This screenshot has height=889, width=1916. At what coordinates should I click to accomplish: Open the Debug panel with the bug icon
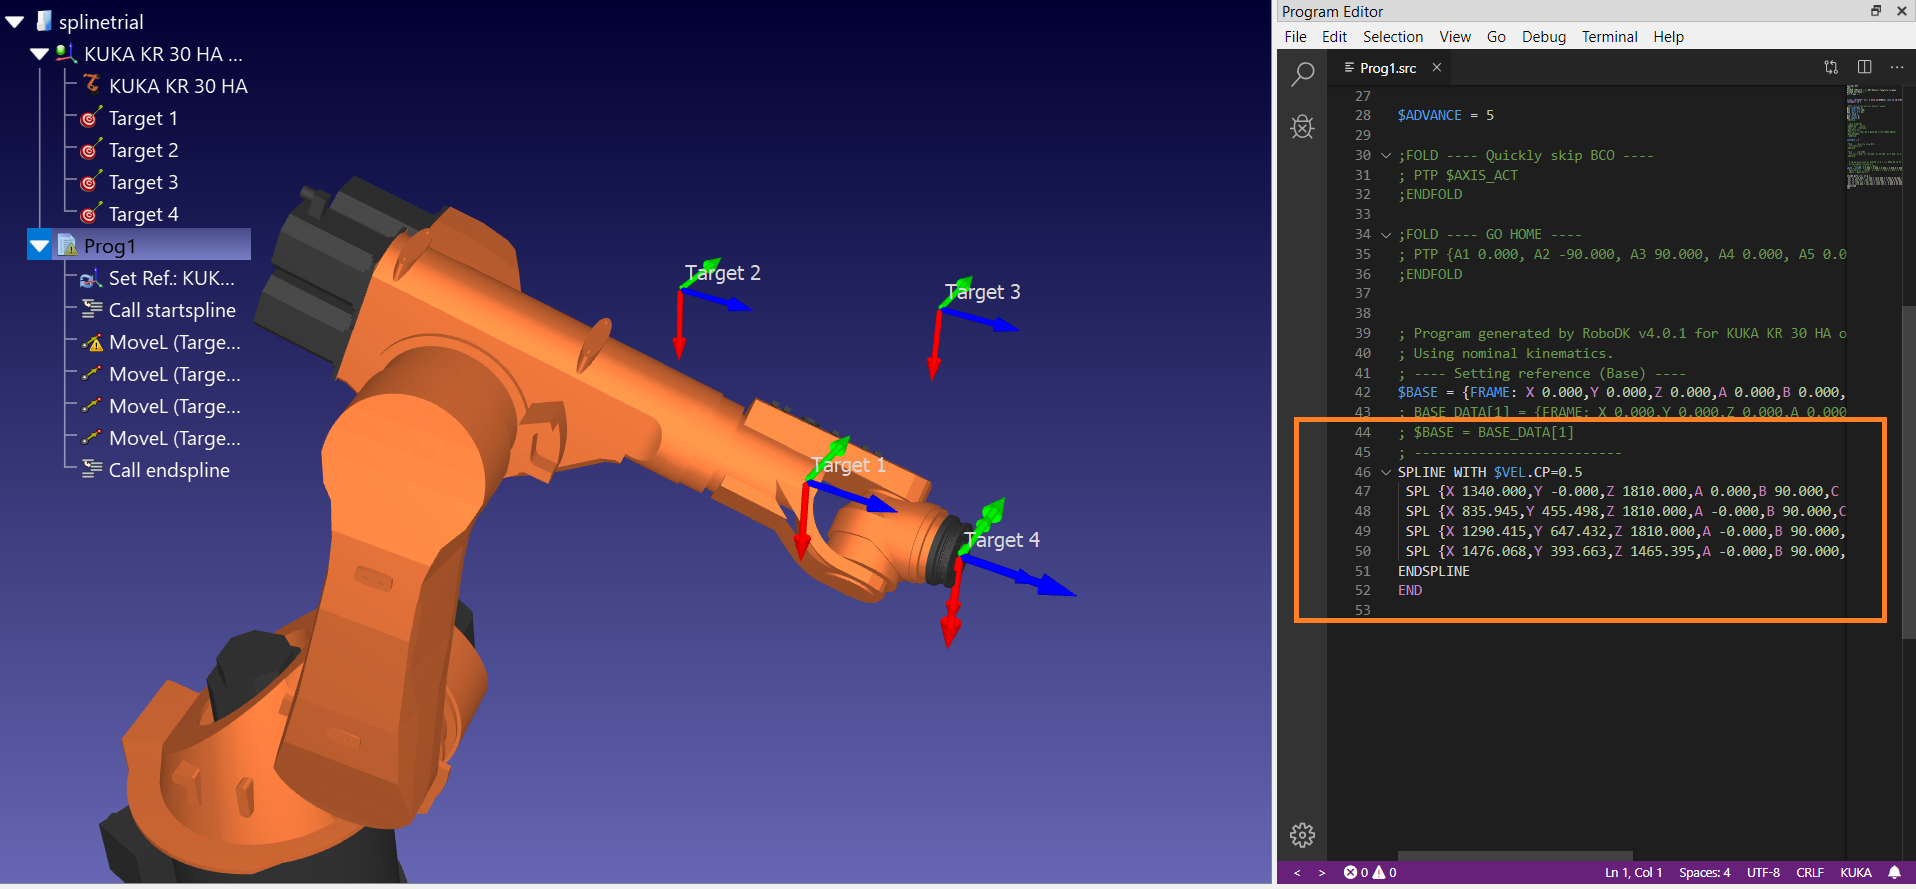pyautogui.click(x=1302, y=127)
